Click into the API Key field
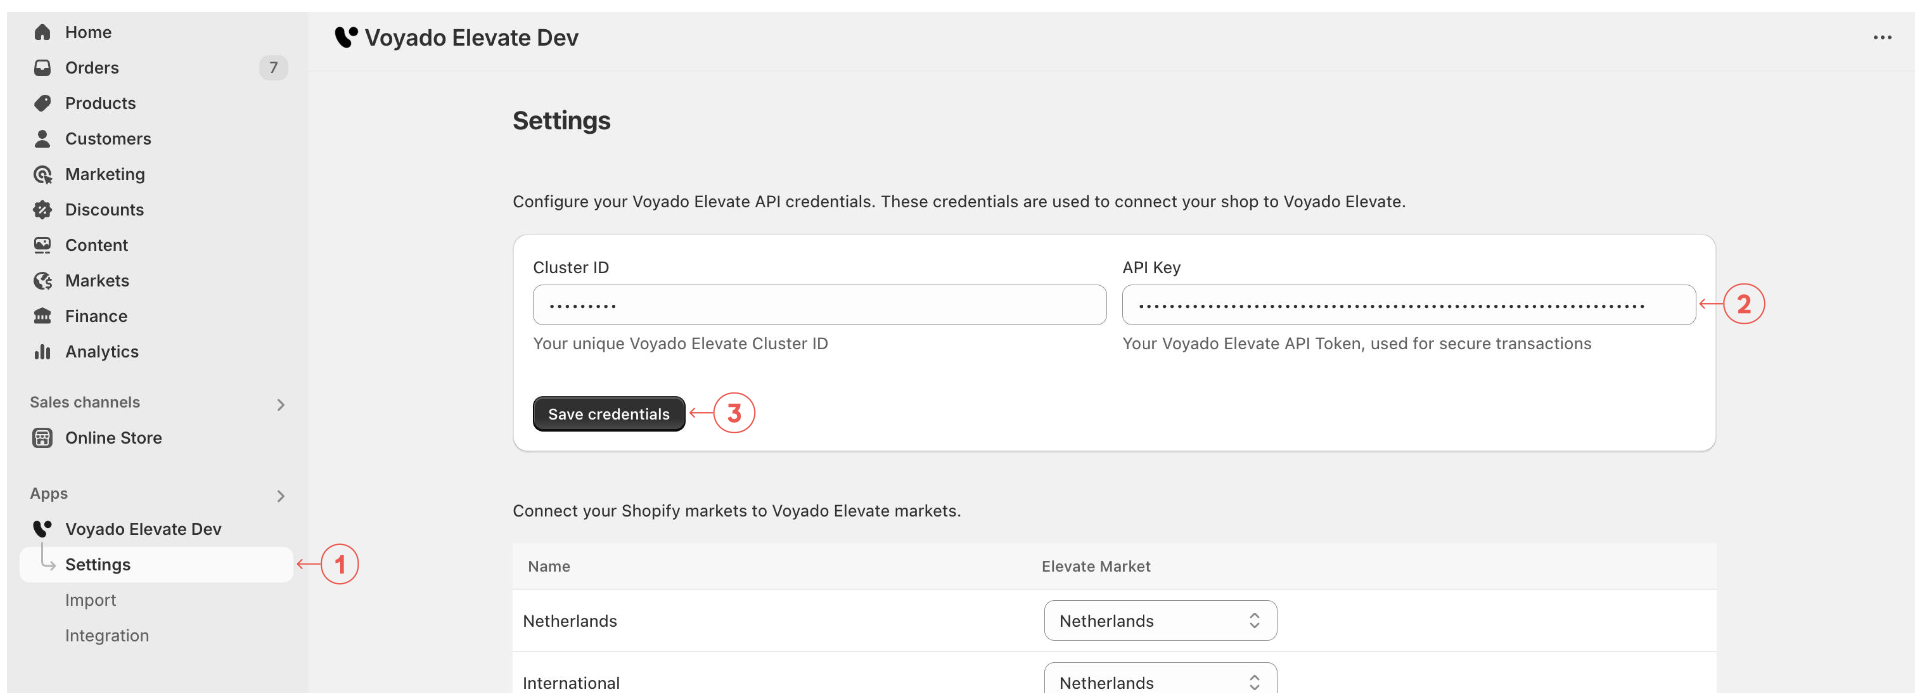Image resolution: width=1924 pixels, height=698 pixels. tap(1408, 305)
